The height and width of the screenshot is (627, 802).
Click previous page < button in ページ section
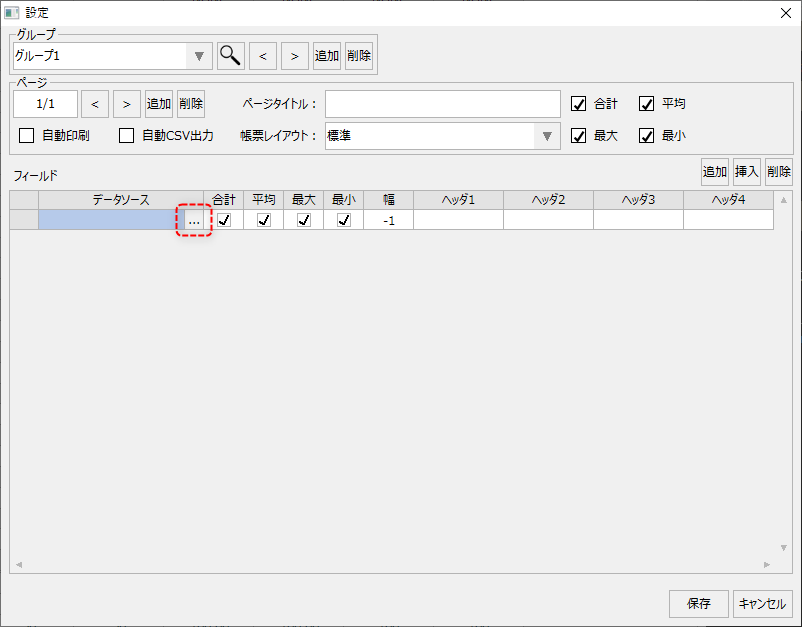tap(95, 104)
